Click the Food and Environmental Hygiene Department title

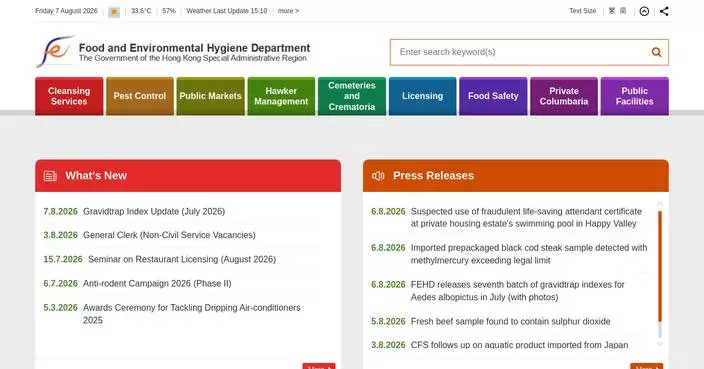(194, 48)
